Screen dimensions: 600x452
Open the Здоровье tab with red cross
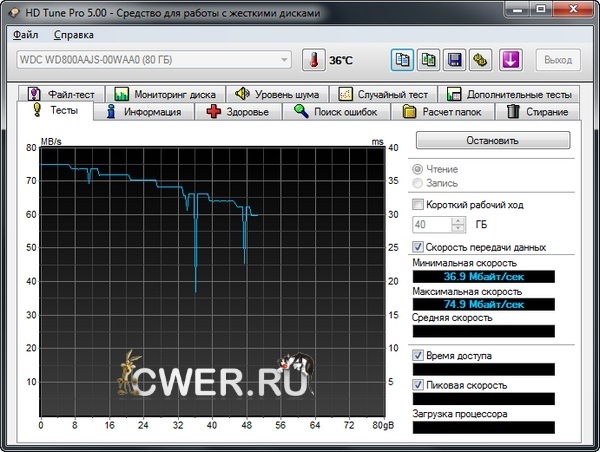tap(237, 112)
